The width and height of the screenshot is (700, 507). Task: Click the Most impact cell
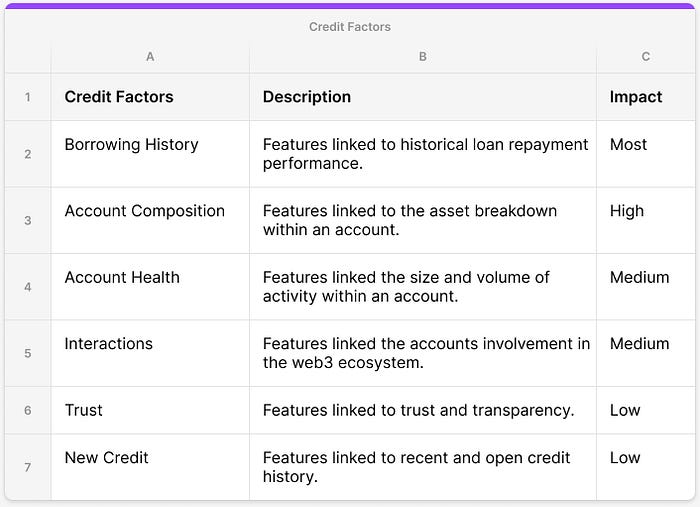coord(629,145)
